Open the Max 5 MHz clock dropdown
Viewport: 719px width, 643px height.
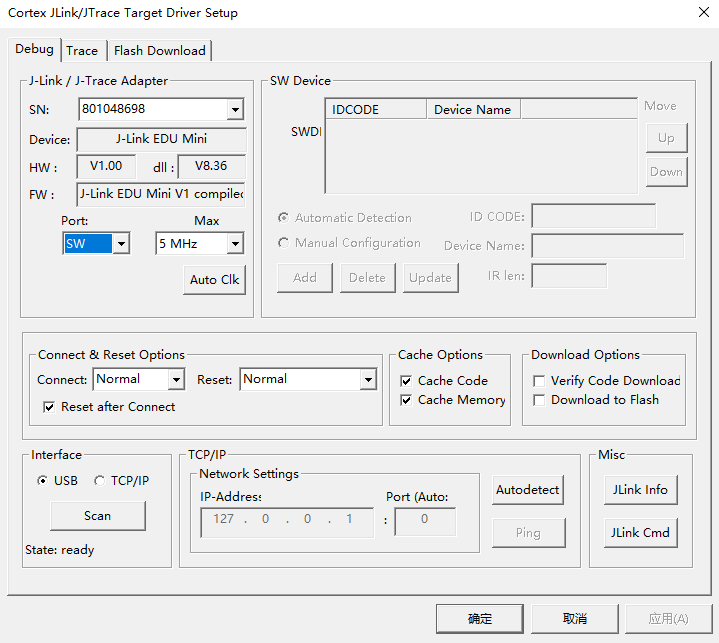click(x=235, y=244)
